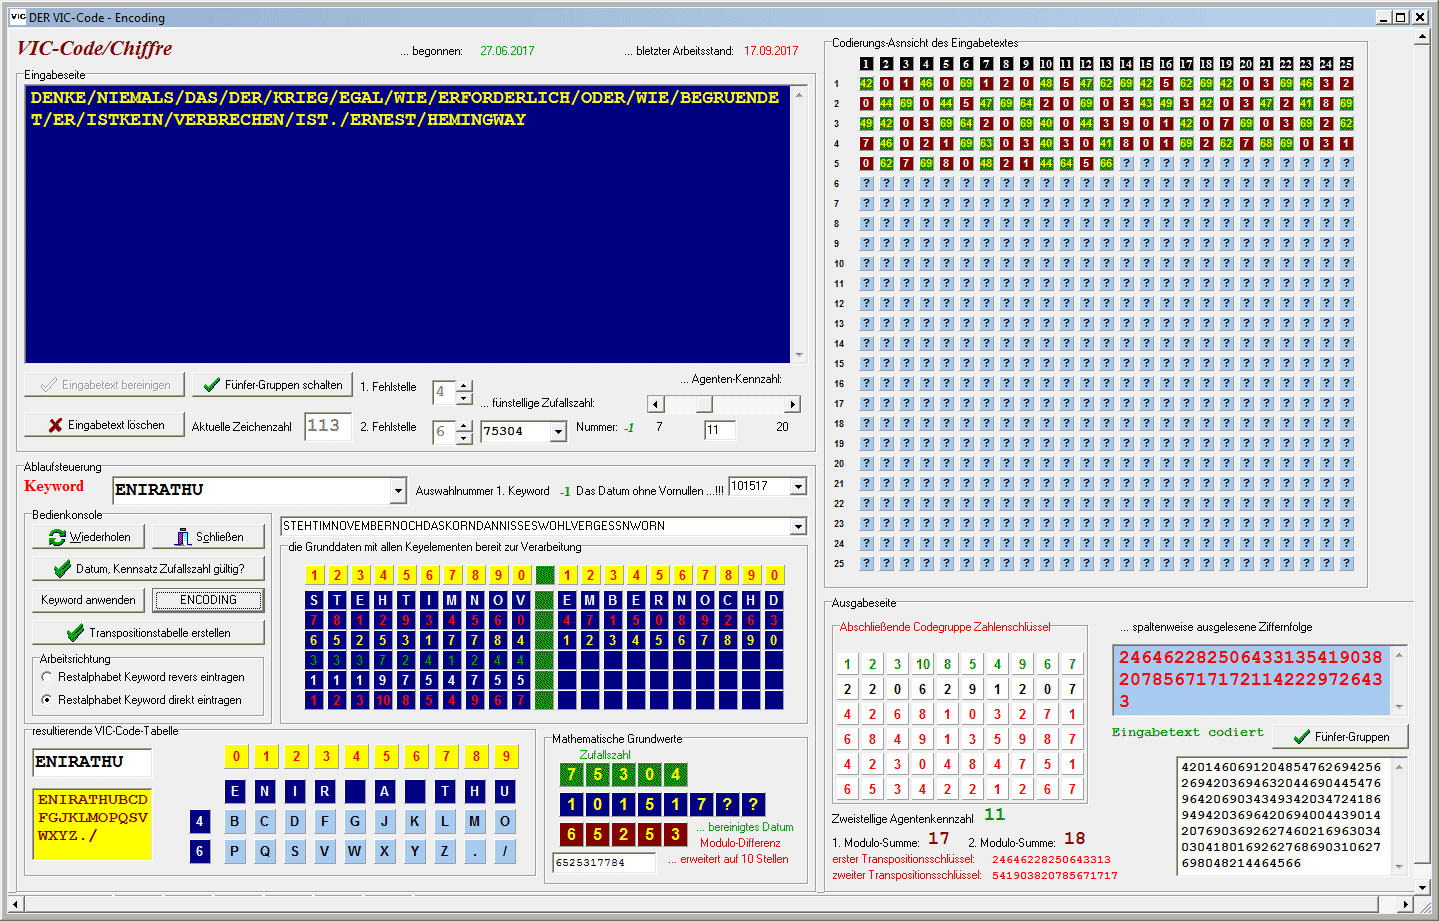
Task: Click the Aktuelle Zeichenzahl field 113
Action: 328,426
